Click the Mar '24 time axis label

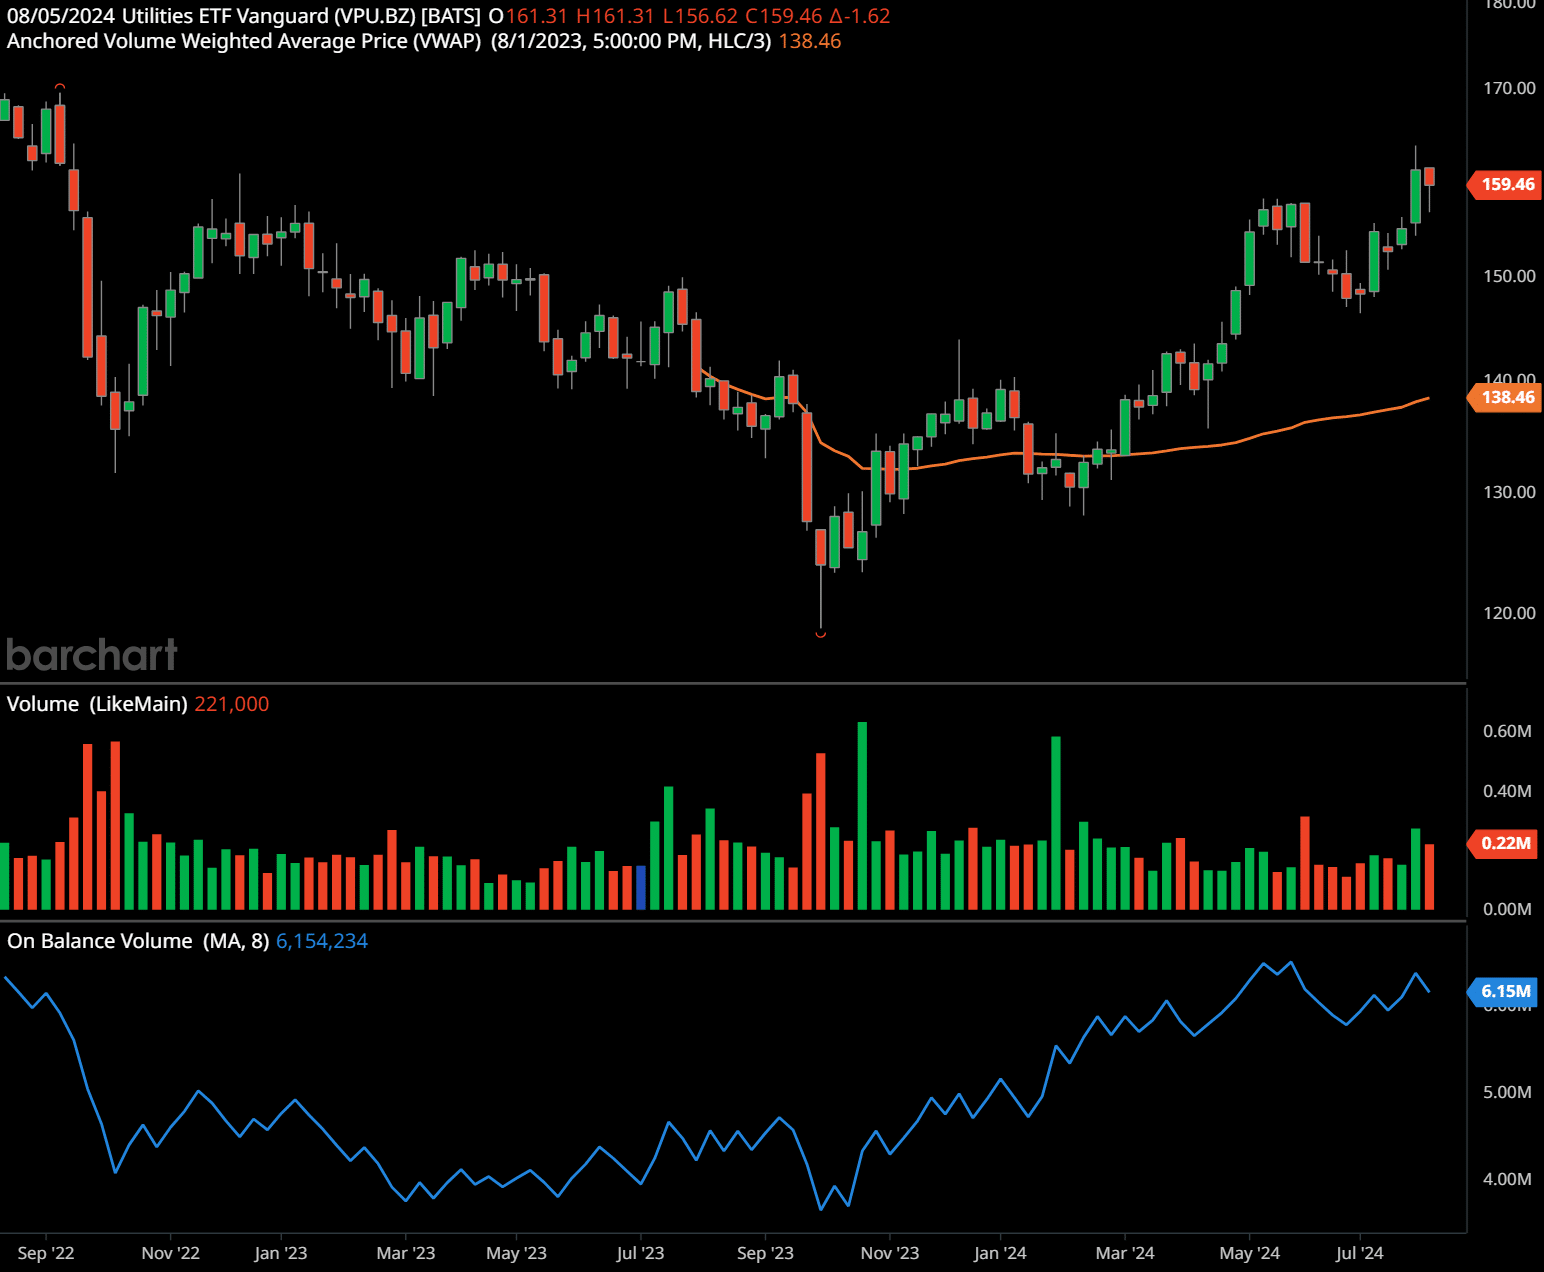pyautogui.click(x=1125, y=1253)
